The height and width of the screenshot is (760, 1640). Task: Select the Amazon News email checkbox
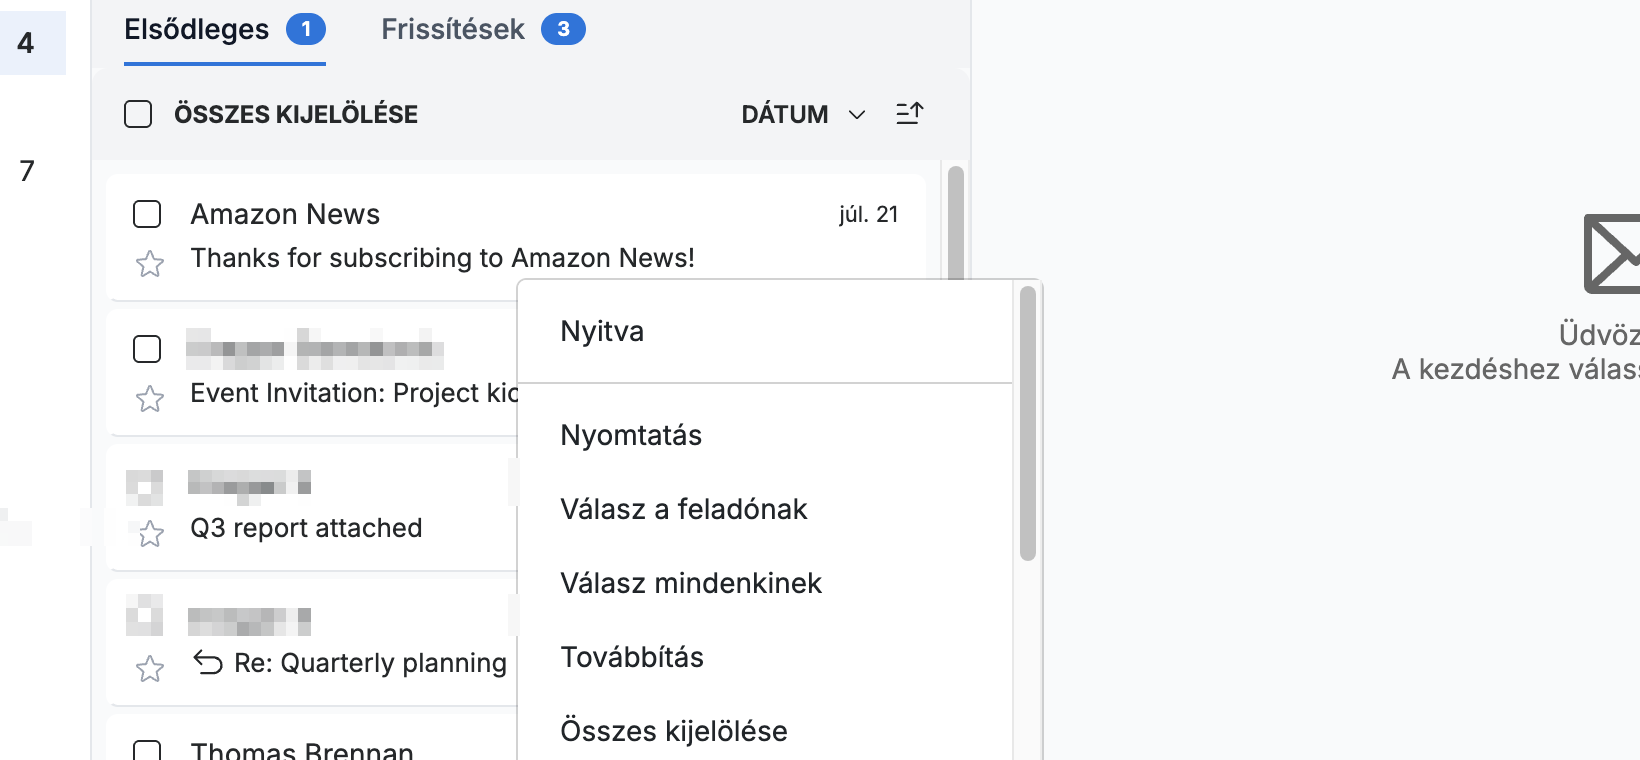[x=147, y=214]
